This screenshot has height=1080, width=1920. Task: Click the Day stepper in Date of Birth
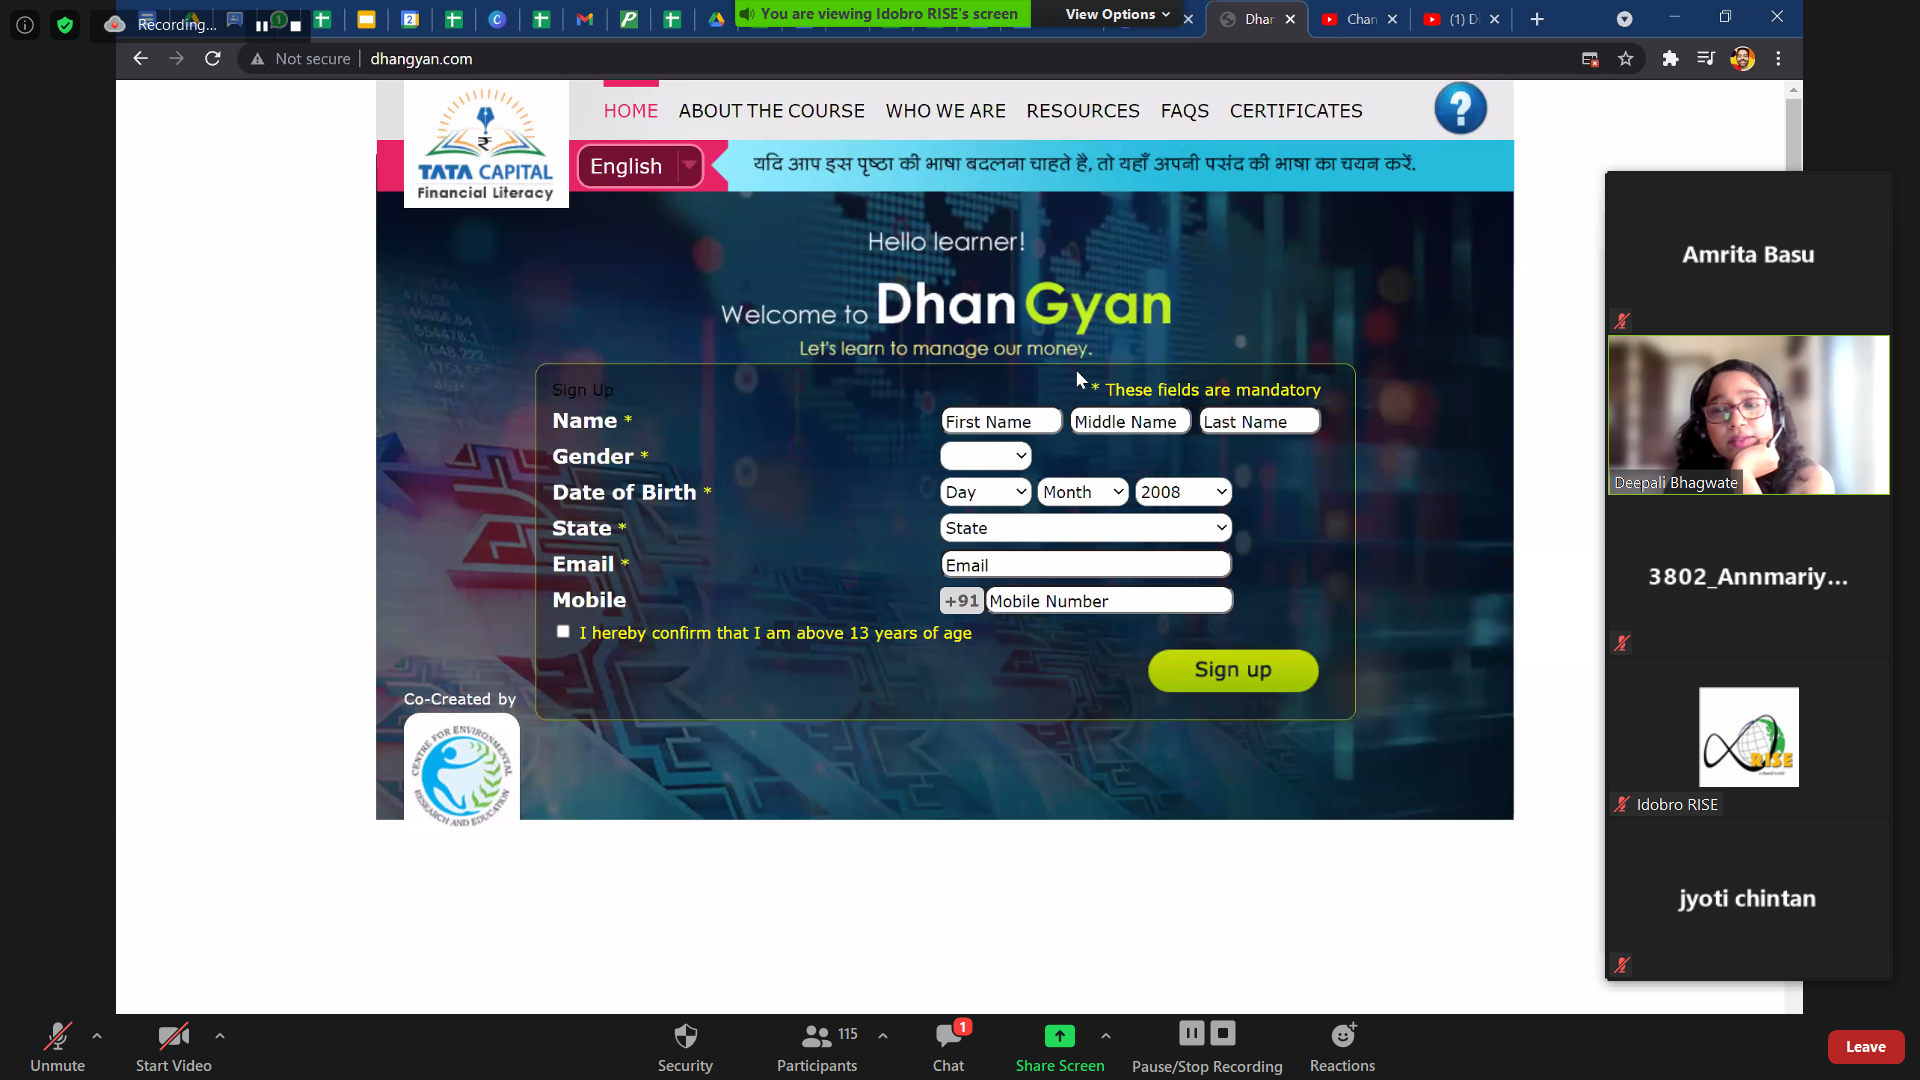986,493
